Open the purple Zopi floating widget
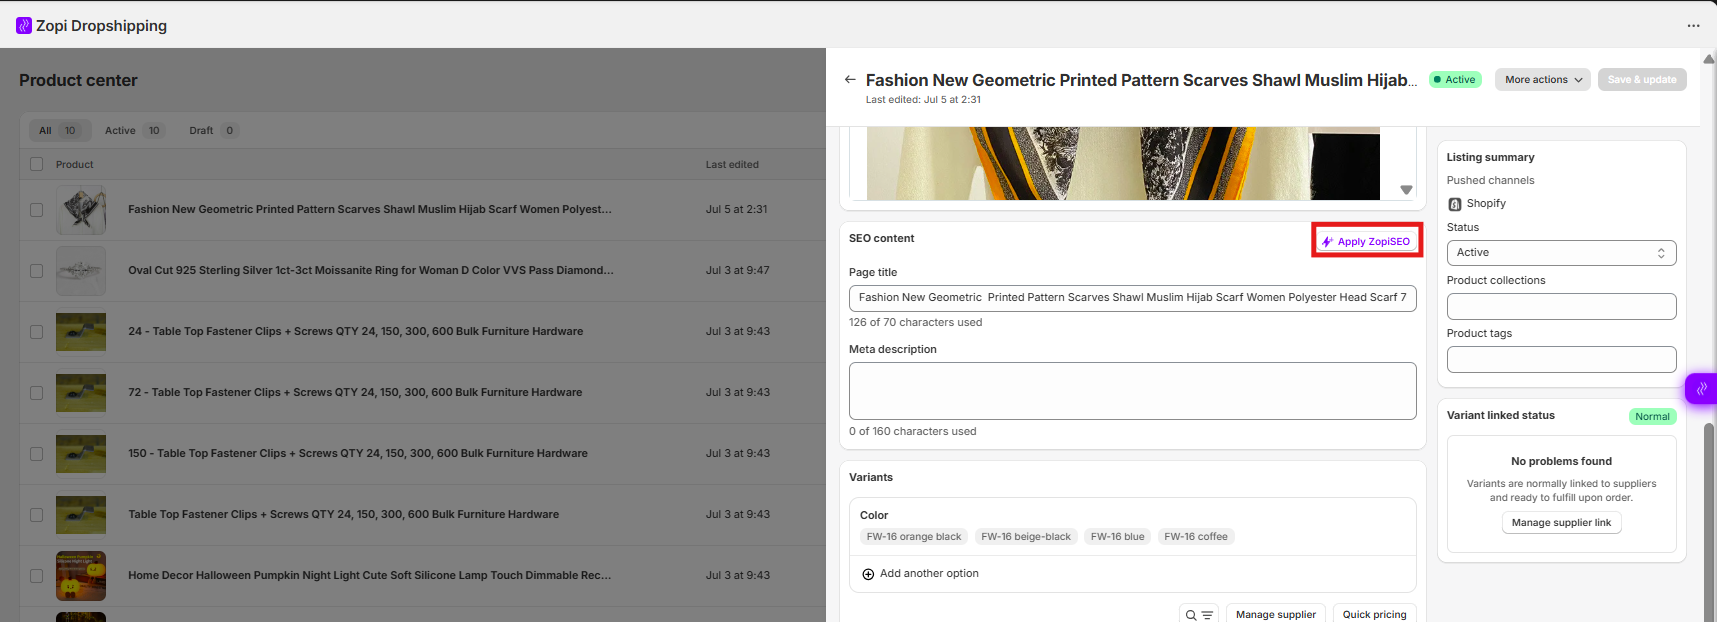The height and width of the screenshot is (622, 1717). pyautogui.click(x=1701, y=388)
